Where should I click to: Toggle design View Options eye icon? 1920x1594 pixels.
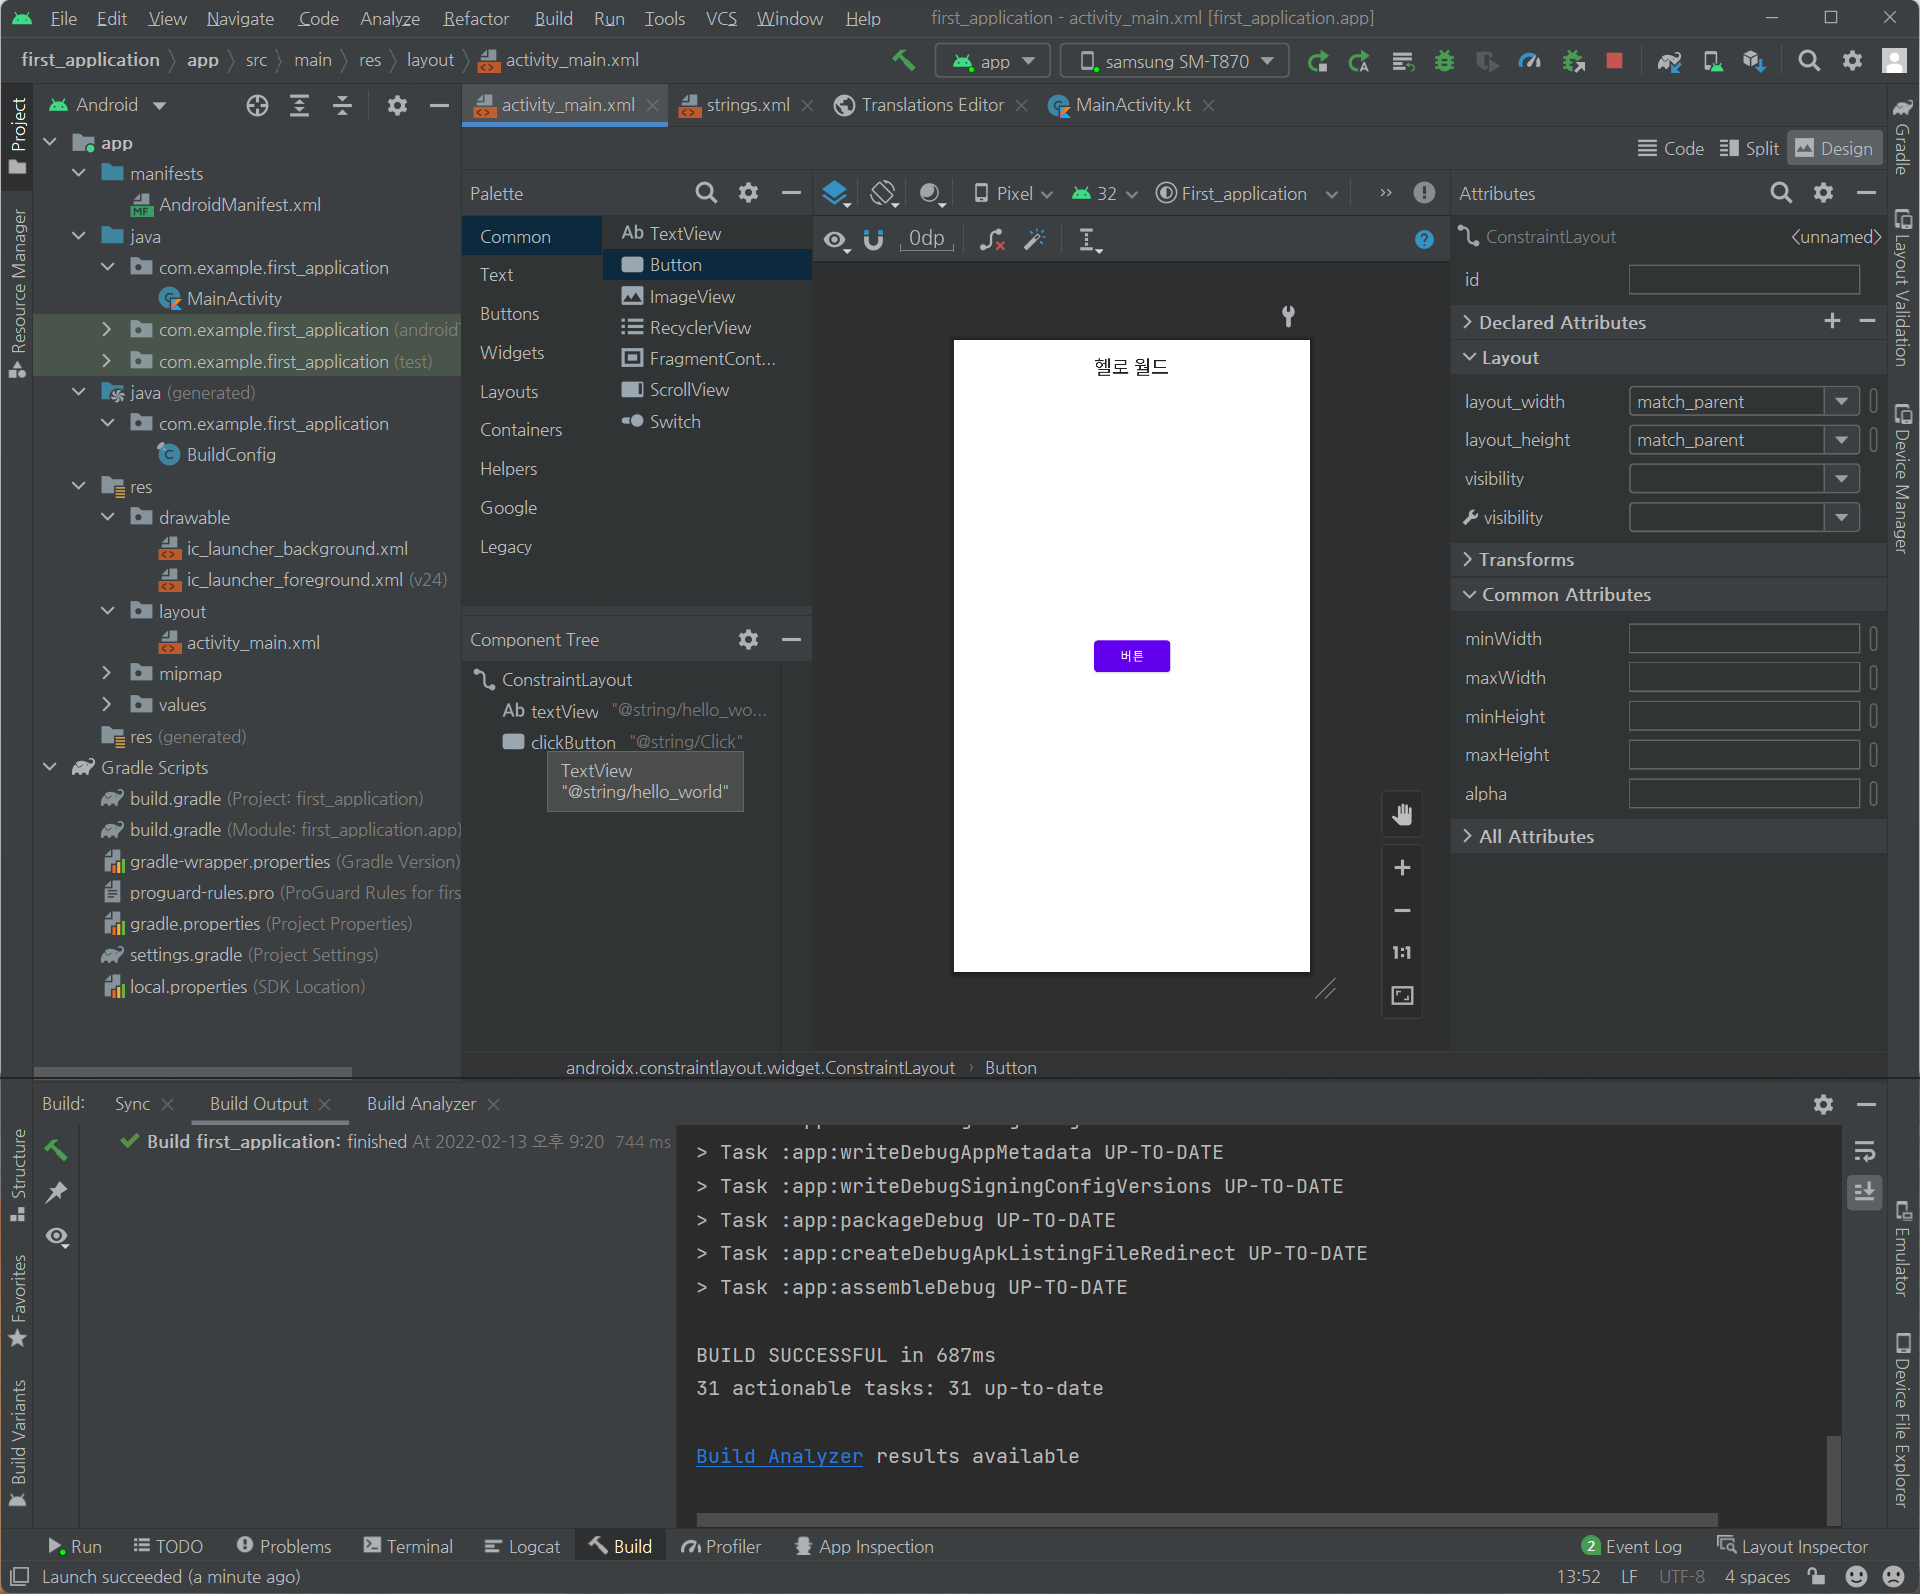pyautogui.click(x=835, y=240)
